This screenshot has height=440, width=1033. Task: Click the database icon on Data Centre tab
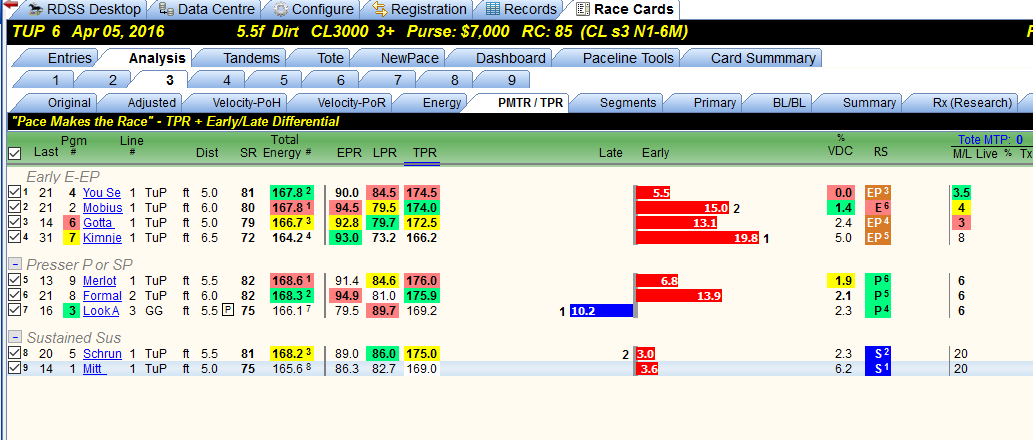pyautogui.click(x=167, y=9)
